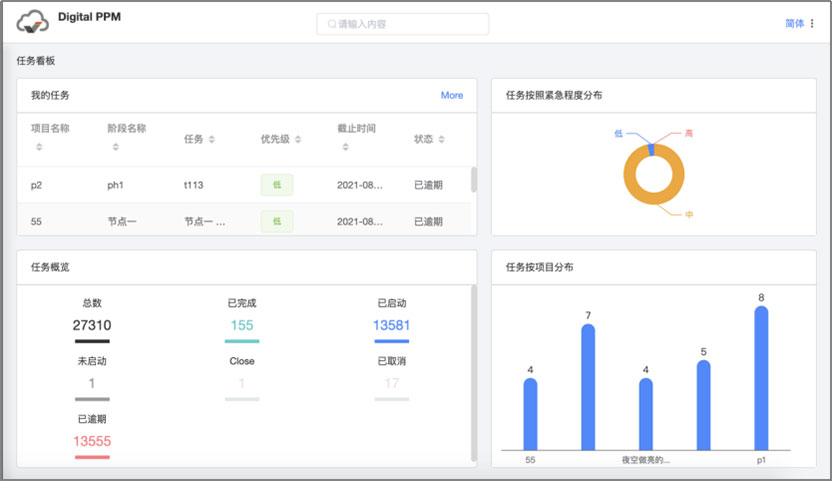This screenshot has width=832, height=481.
Task: Click 已逾期 status in p2 row
Action: [428, 185]
